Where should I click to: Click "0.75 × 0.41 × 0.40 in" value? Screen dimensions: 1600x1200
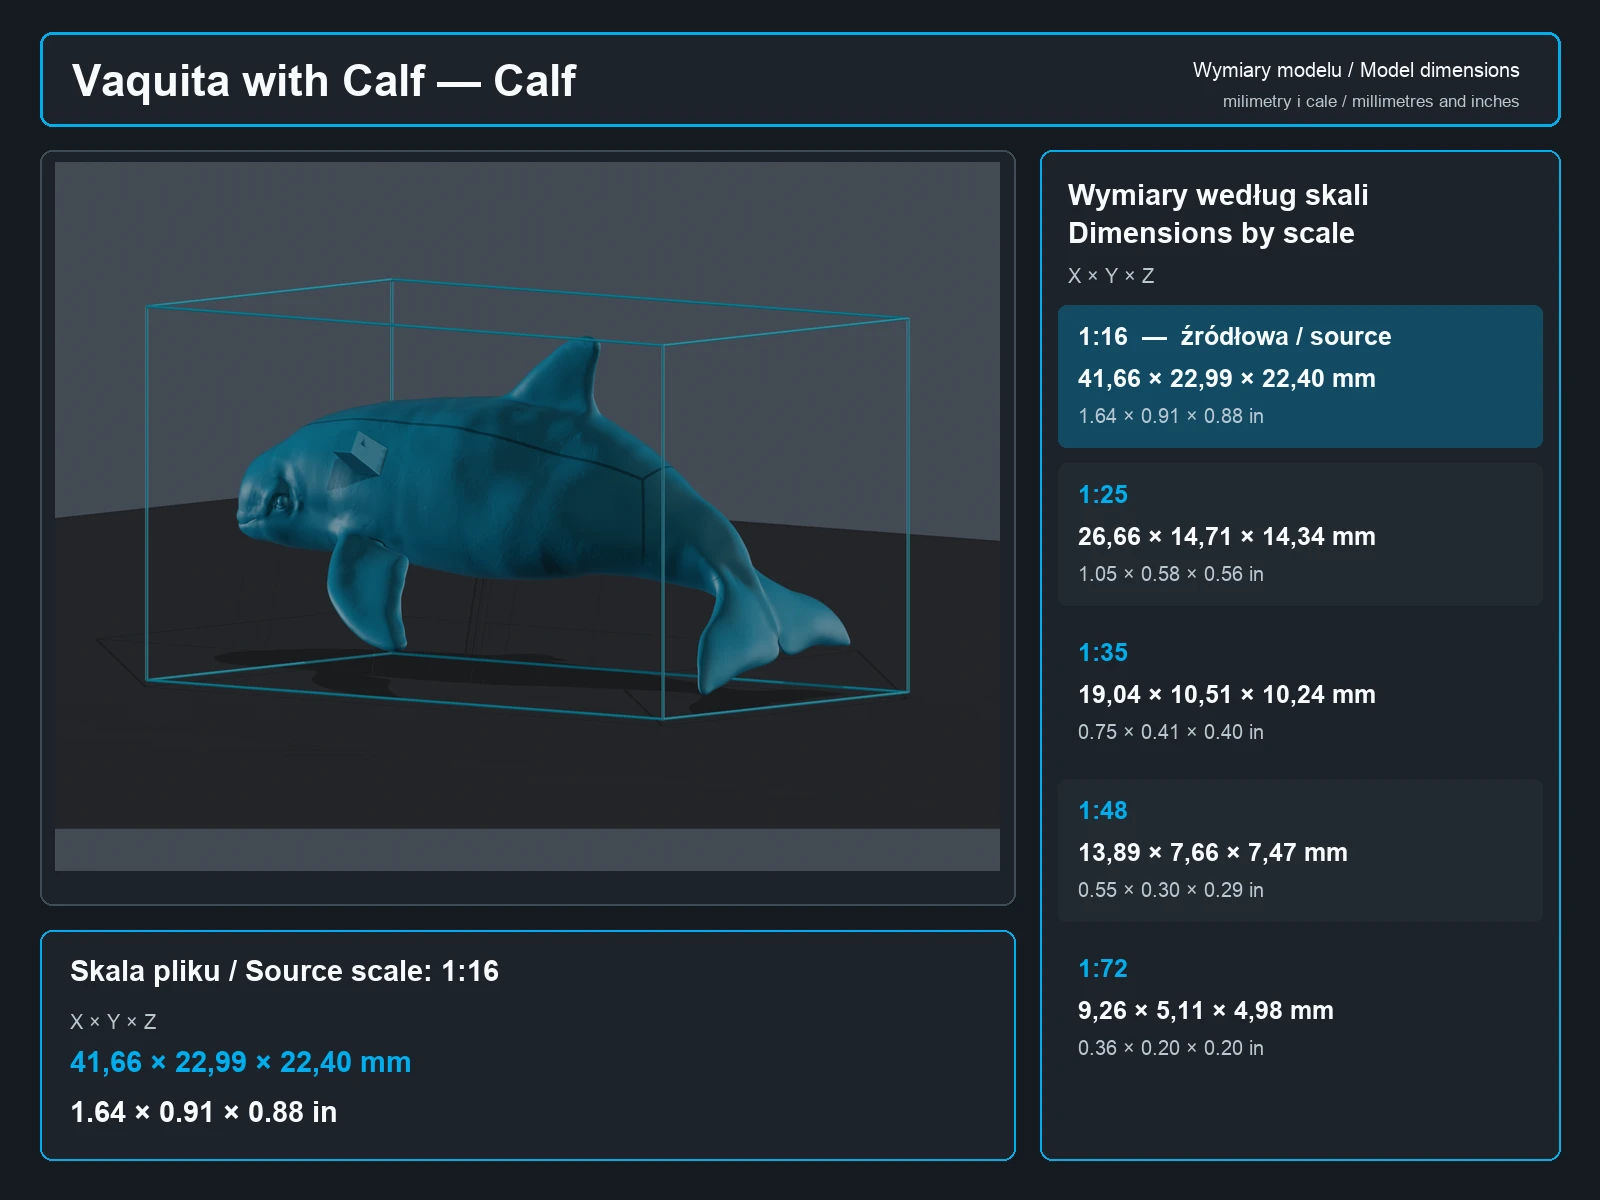click(x=1171, y=732)
